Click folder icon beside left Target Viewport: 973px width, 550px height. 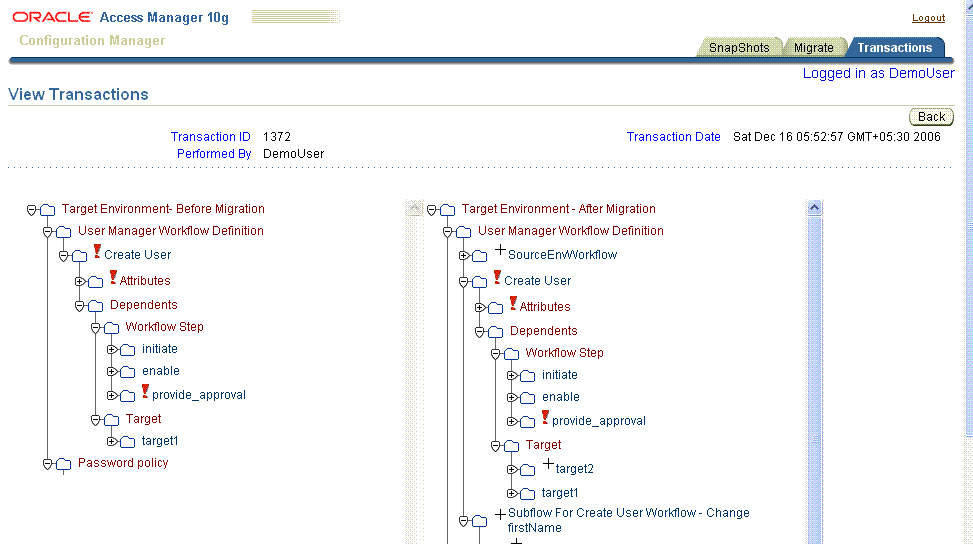[112, 420]
